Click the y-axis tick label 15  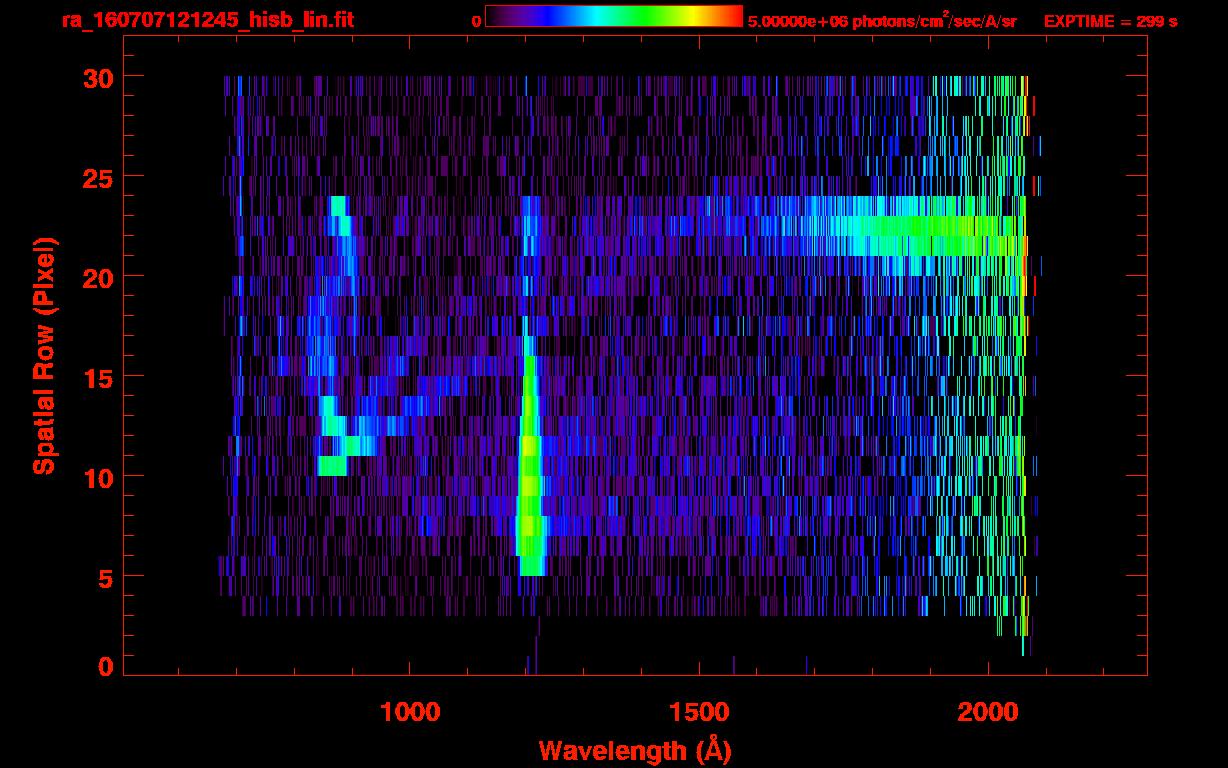tap(97, 377)
